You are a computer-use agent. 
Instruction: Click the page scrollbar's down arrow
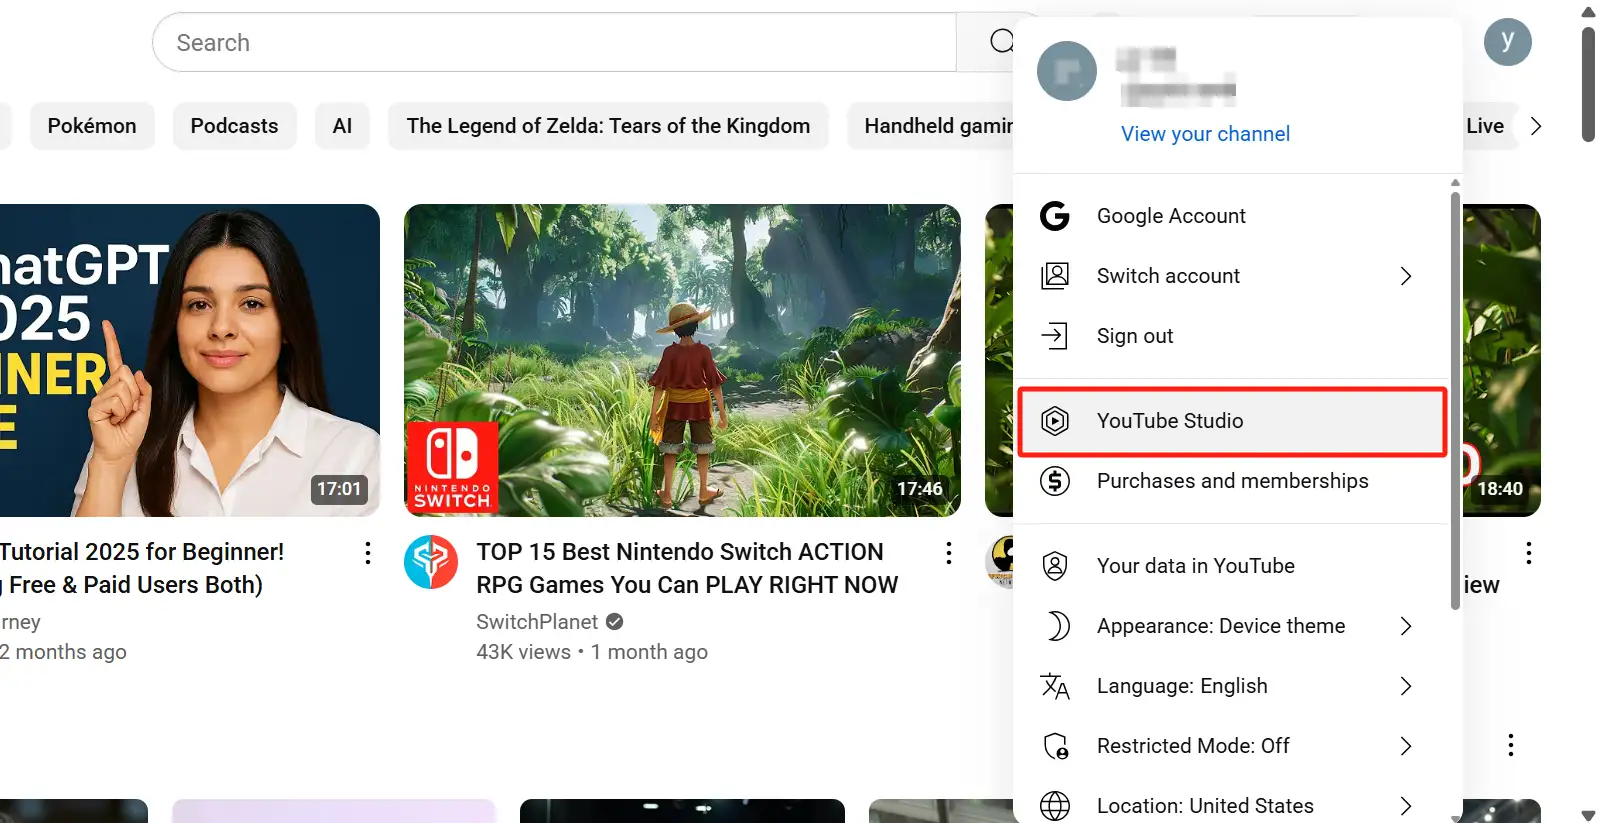1588,815
